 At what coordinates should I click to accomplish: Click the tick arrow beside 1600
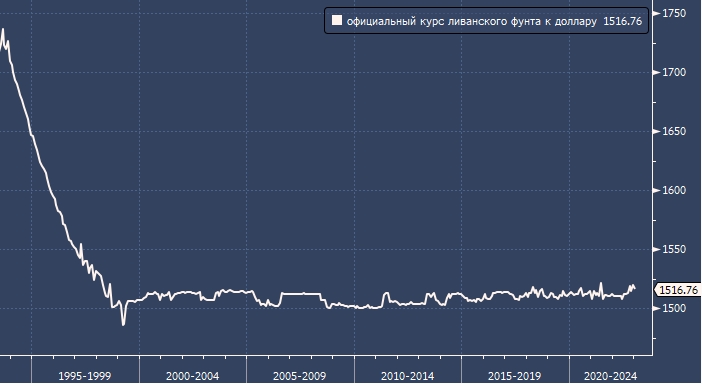tap(657, 191)
